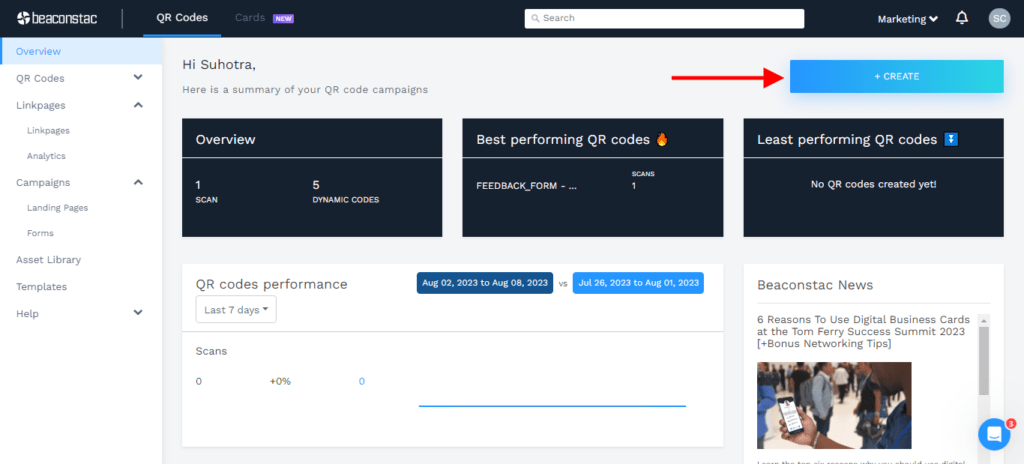Viewport: 1024px width, 464px height.
Task: Switch to the QR Codes tab
Action: coord(182,18)
